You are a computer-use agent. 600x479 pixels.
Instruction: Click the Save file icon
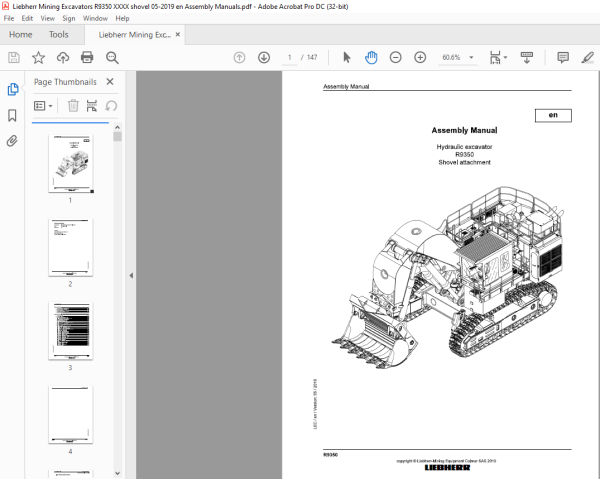pyautogui.click(x=14, y=57)
